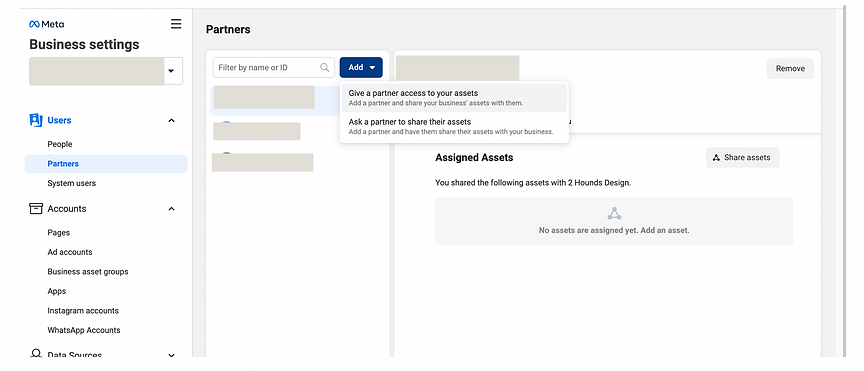Screen dimensions: 864x371
Task: Click the Data Sources icon
Action: (x=36, y=354)
